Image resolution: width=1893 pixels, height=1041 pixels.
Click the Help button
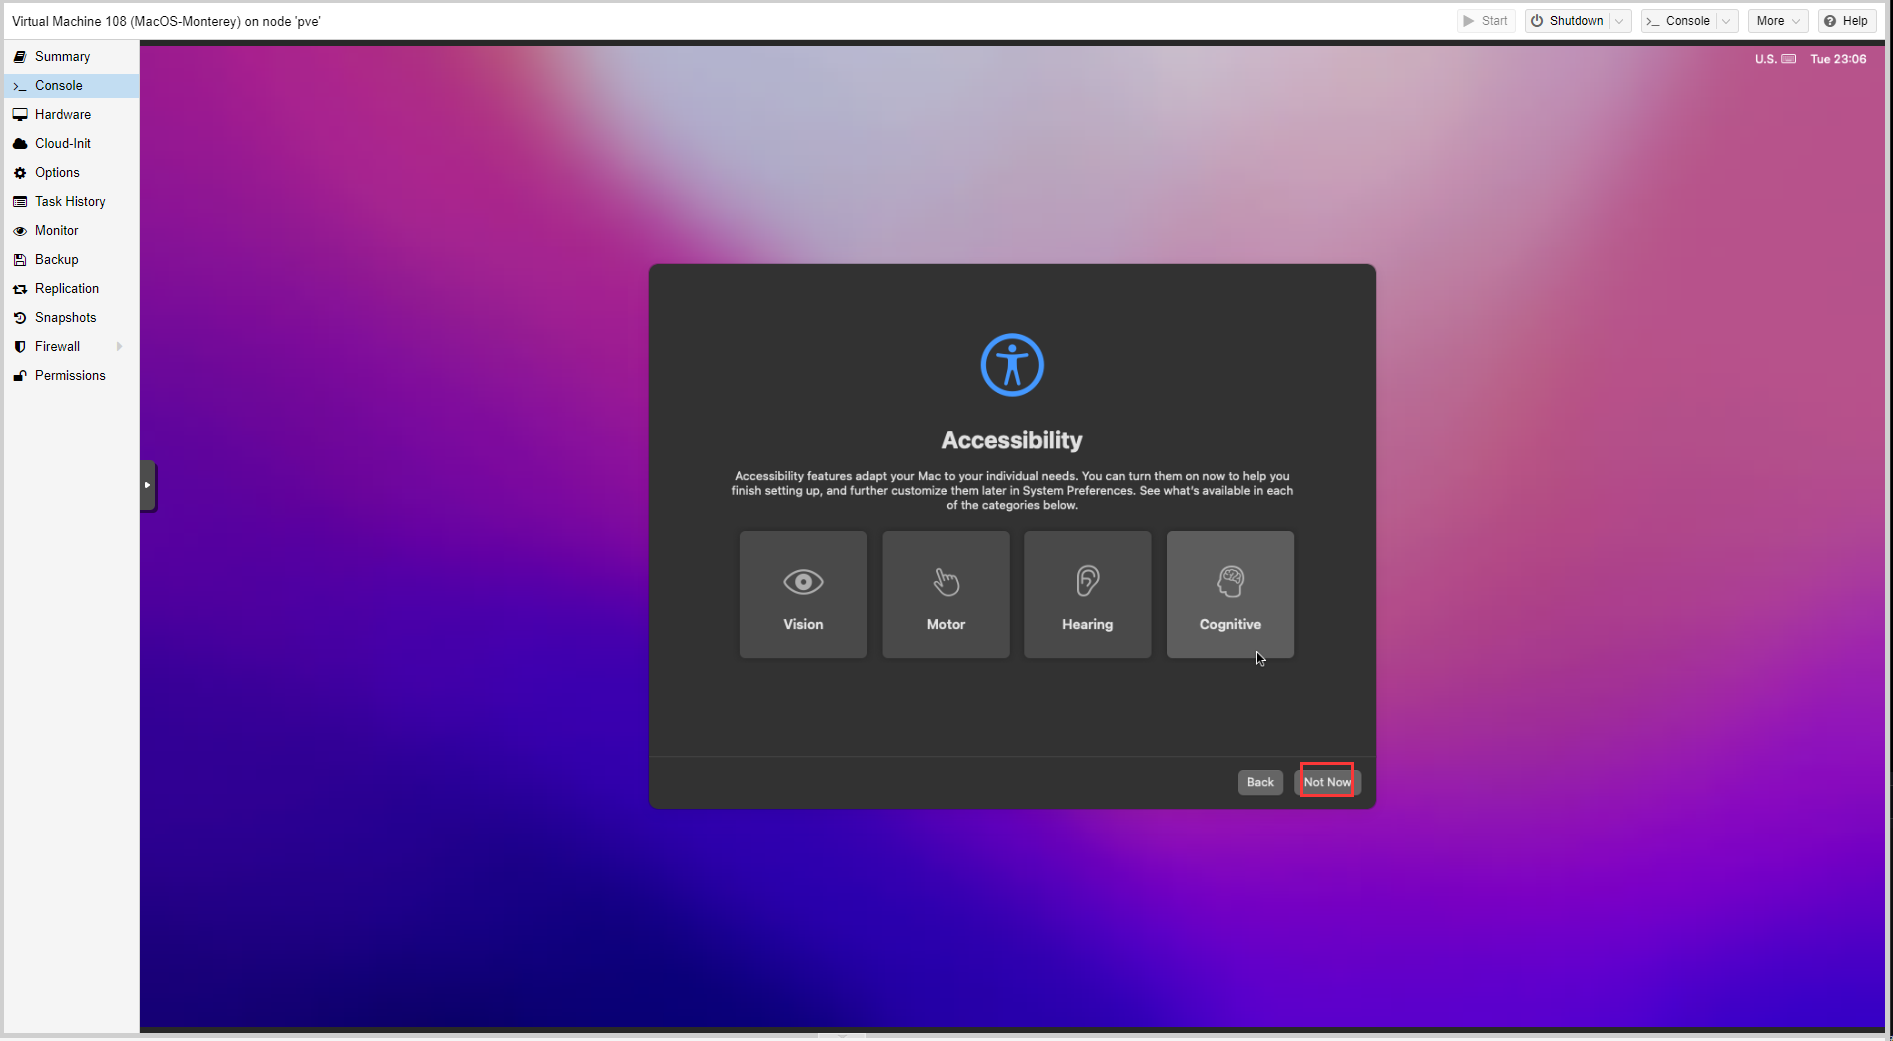click(x=1846, y=21)
